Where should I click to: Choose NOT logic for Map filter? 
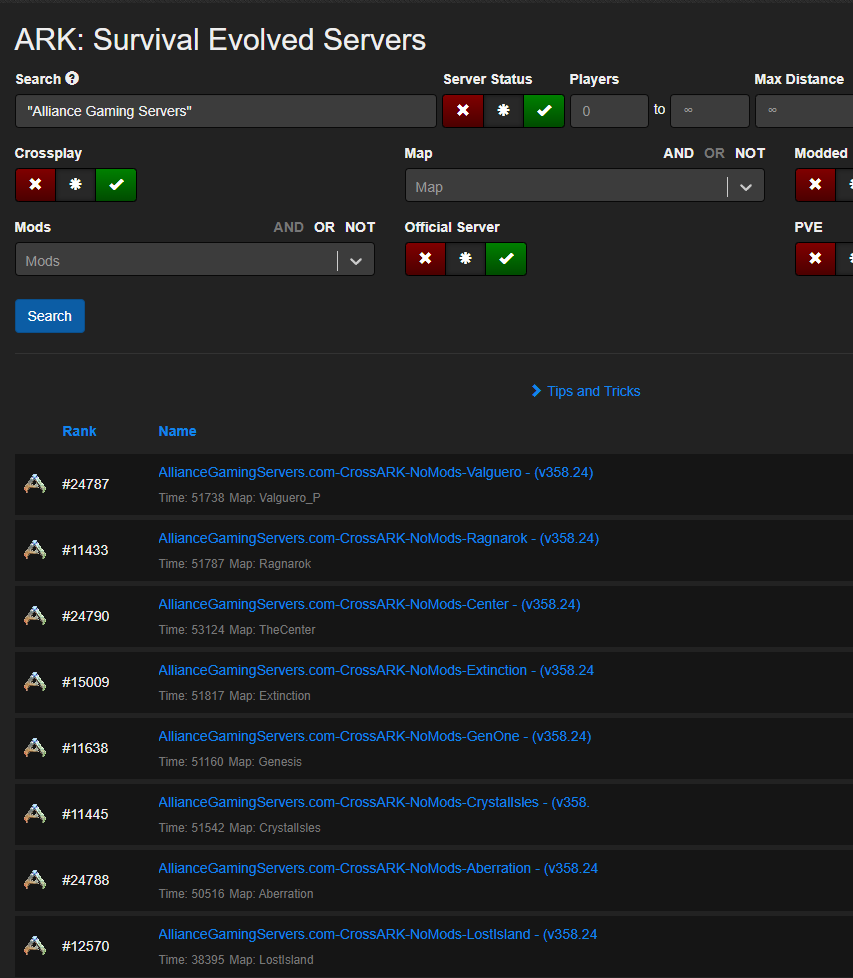[750, 153]
